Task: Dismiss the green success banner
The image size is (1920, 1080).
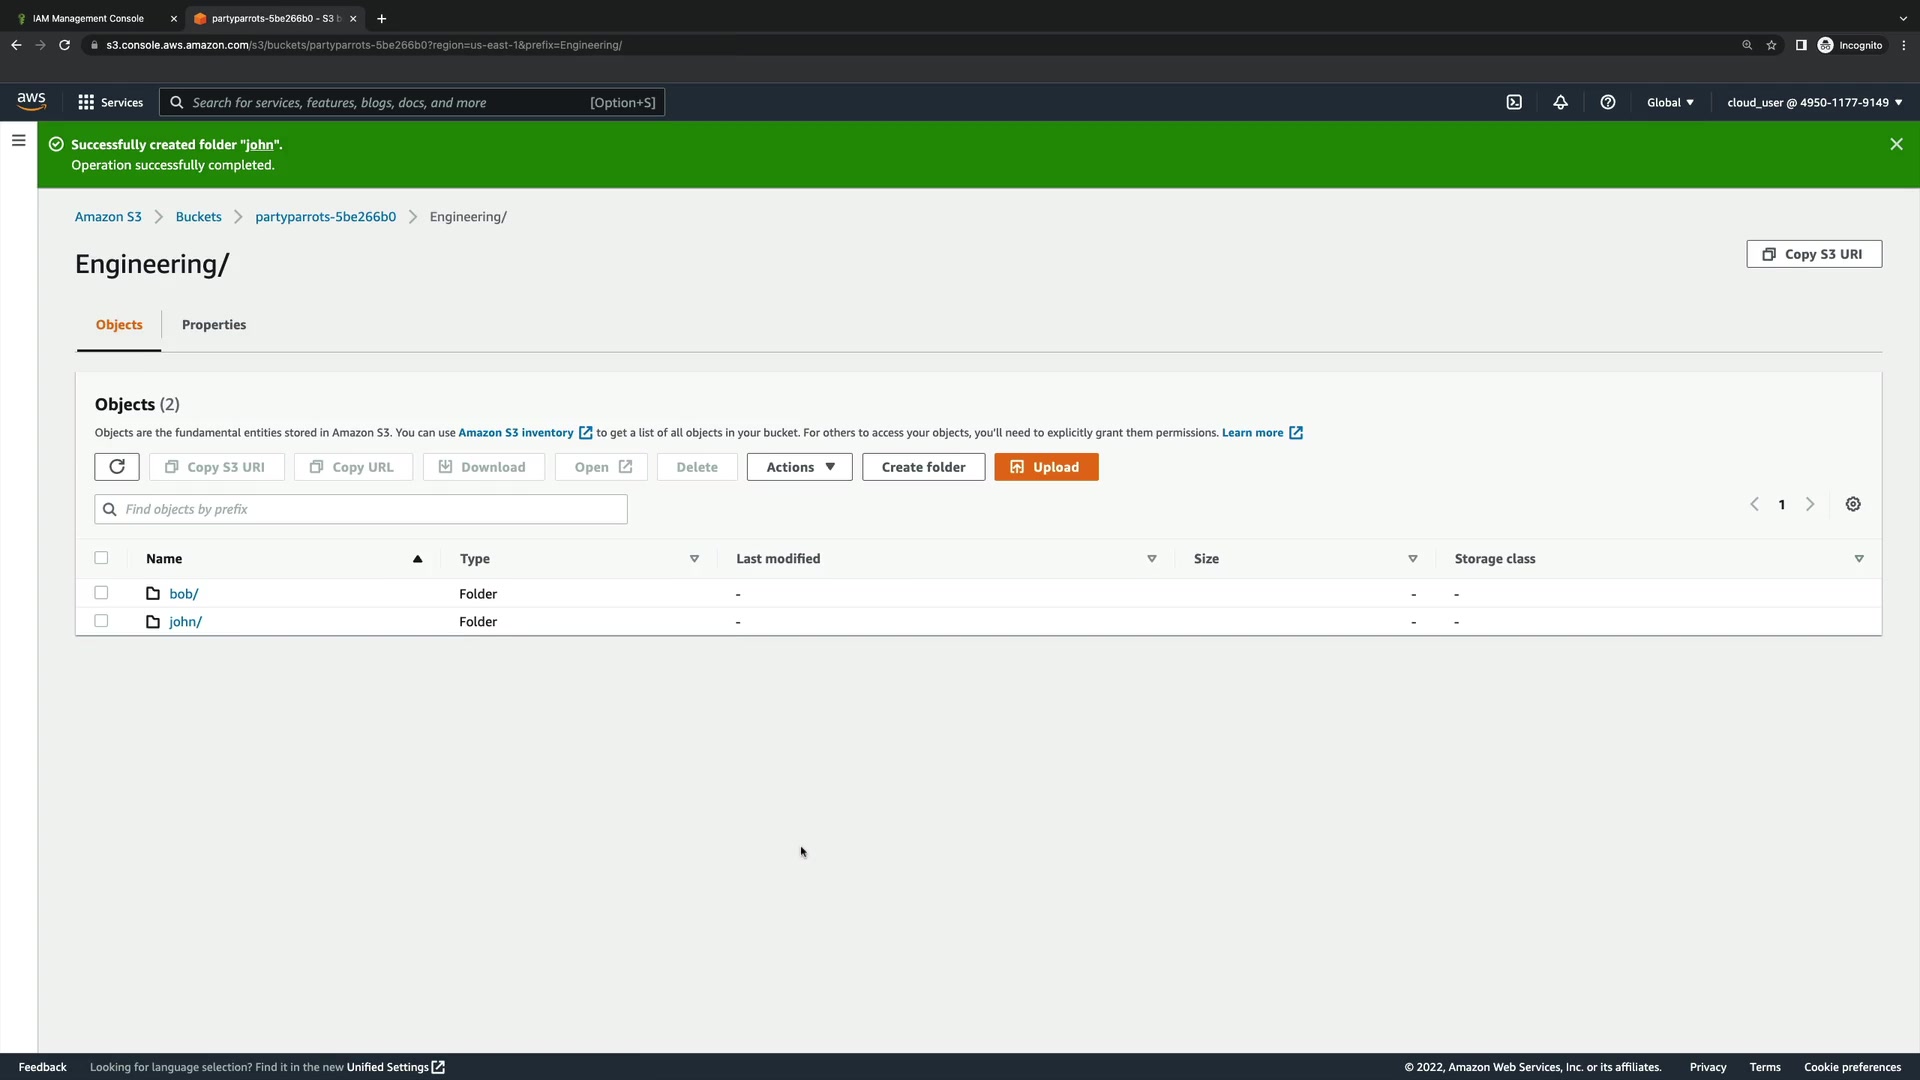Action: [1896, 144]
